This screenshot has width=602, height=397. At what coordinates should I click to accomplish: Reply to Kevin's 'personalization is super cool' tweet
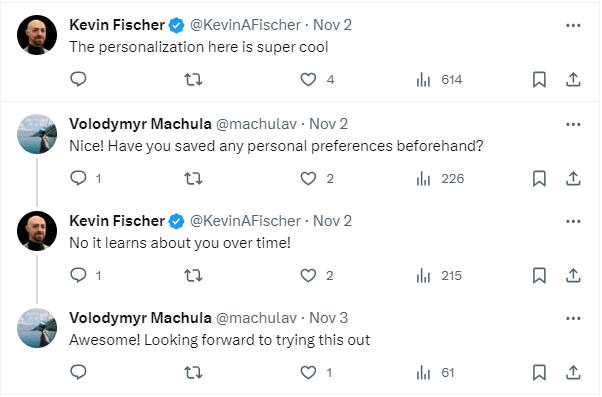click(x=78, y=79)
